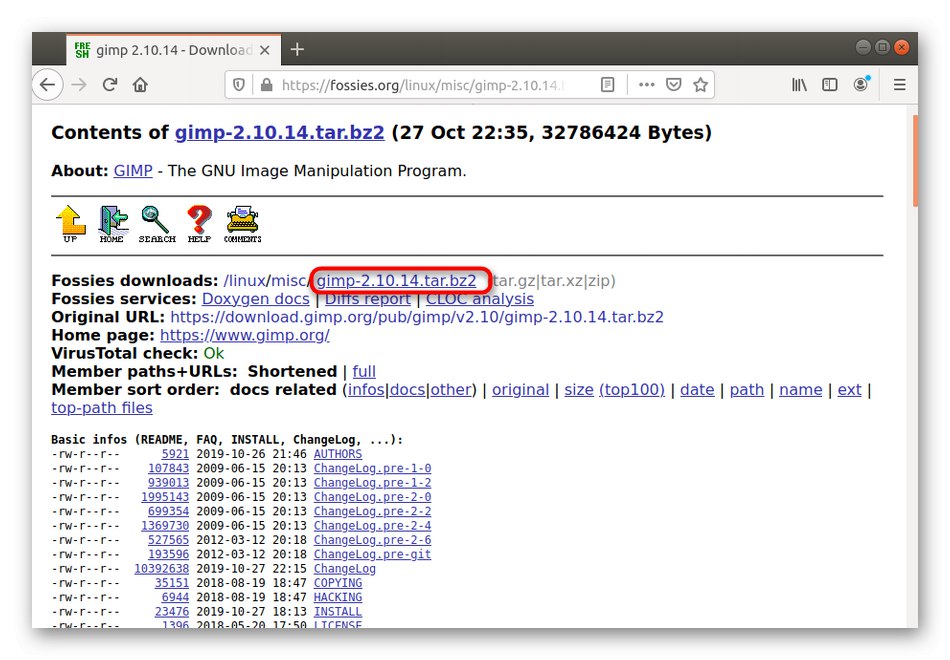Screen dimensions: 950x660
Task: Enter reader view mode
Action: [x=607, y=85]
